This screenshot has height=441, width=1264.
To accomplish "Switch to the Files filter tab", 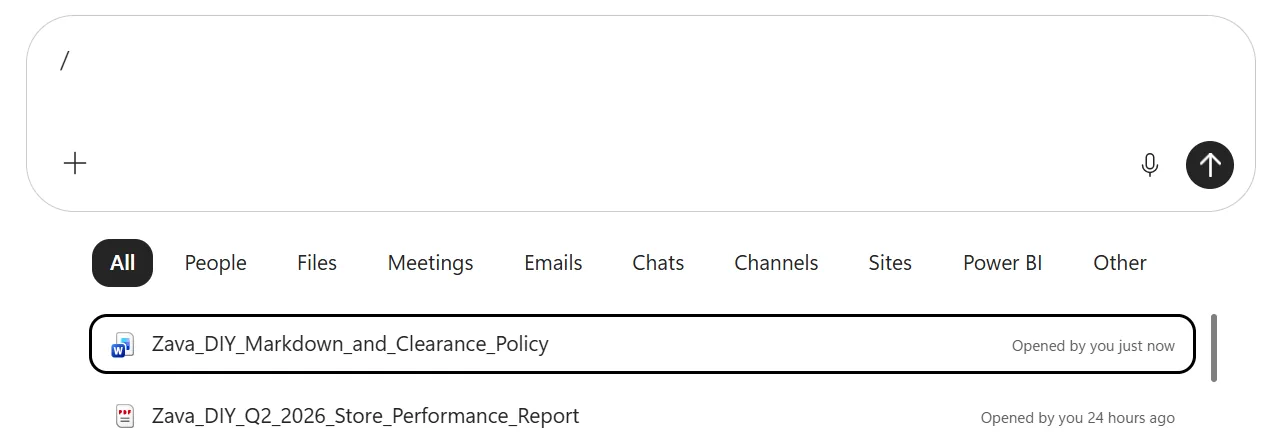I will [x=317, y=263].
